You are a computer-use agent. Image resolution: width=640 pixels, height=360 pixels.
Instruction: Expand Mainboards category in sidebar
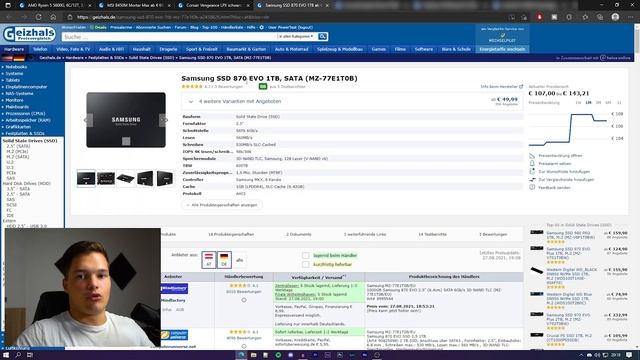click(17, 107)
